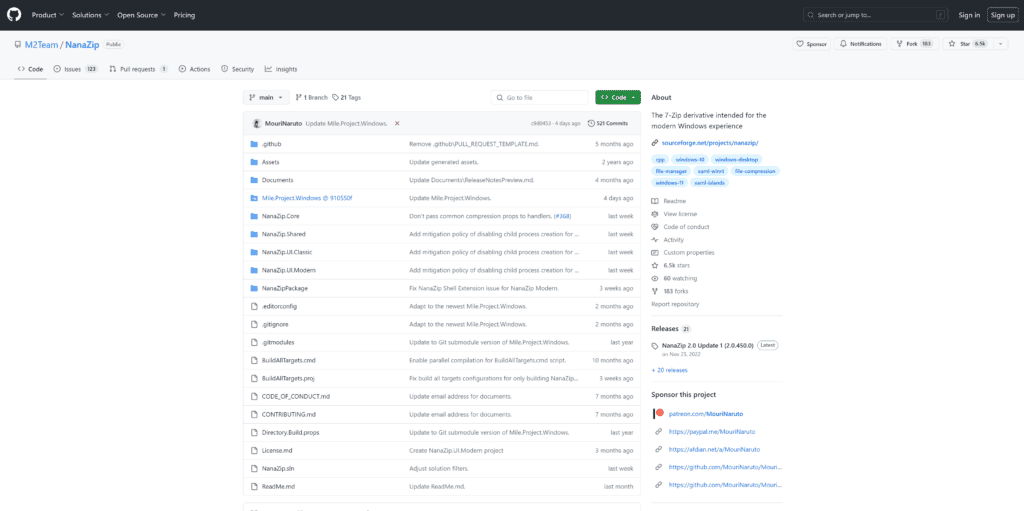Open the Documents folder
The image size is (1024, 511).
point(278,180)
